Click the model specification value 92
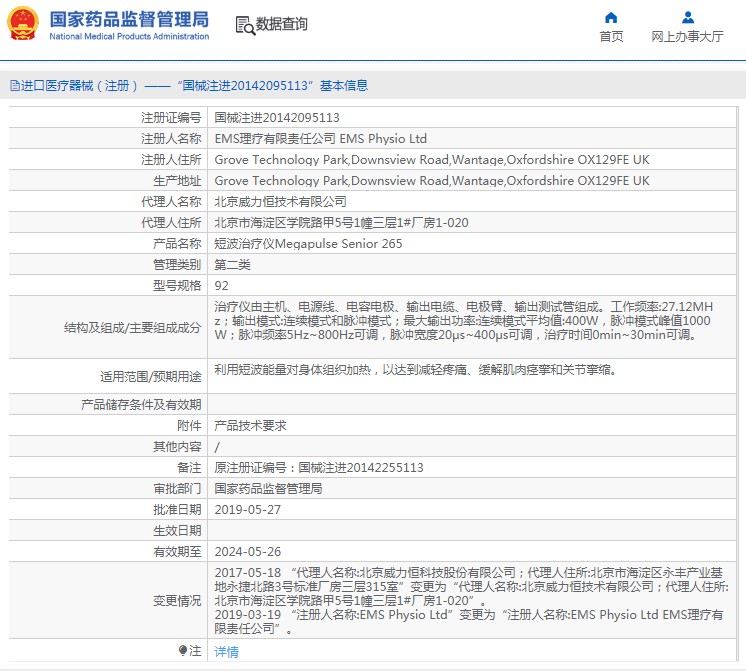The height and width of the screenshot is (671, 746). (221, 285)
